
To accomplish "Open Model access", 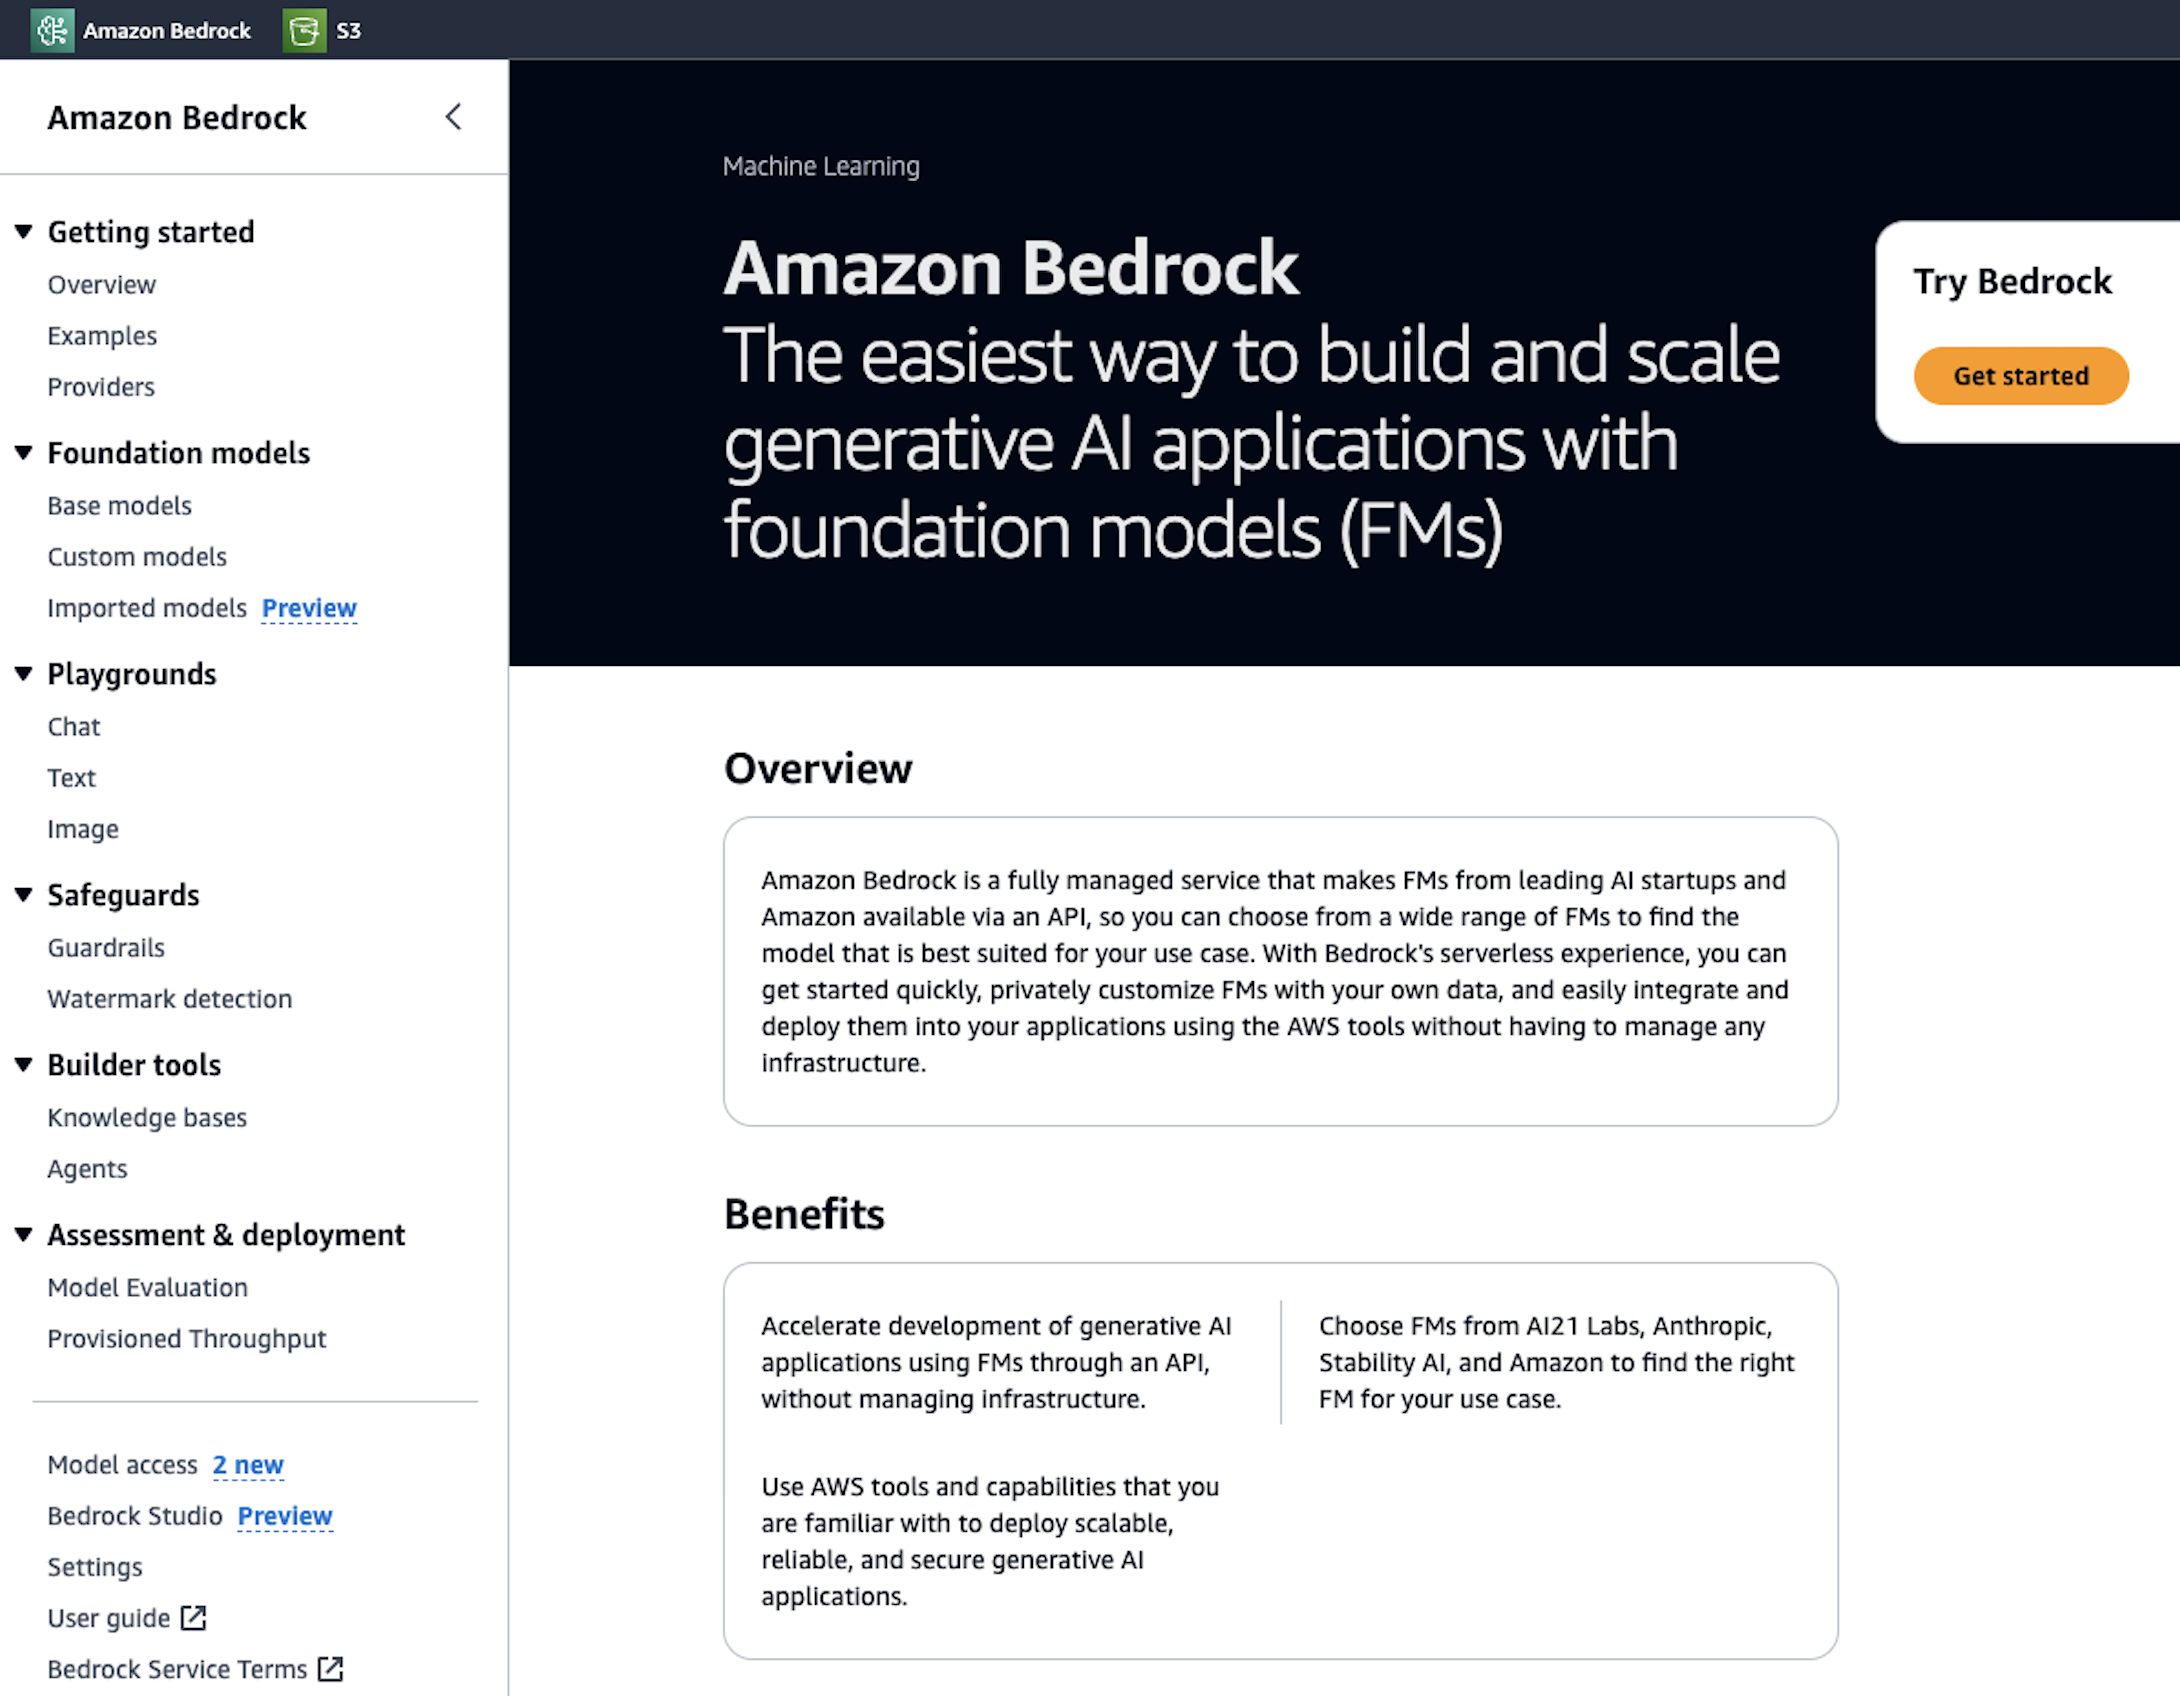I will tap(122, 1465).
